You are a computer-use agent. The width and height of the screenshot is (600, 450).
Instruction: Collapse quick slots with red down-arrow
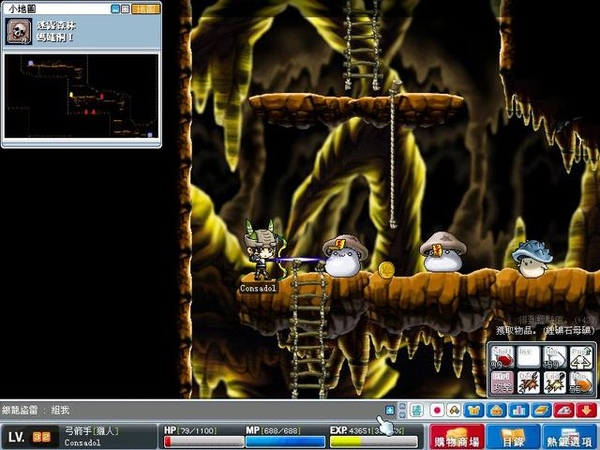(586, 411)
